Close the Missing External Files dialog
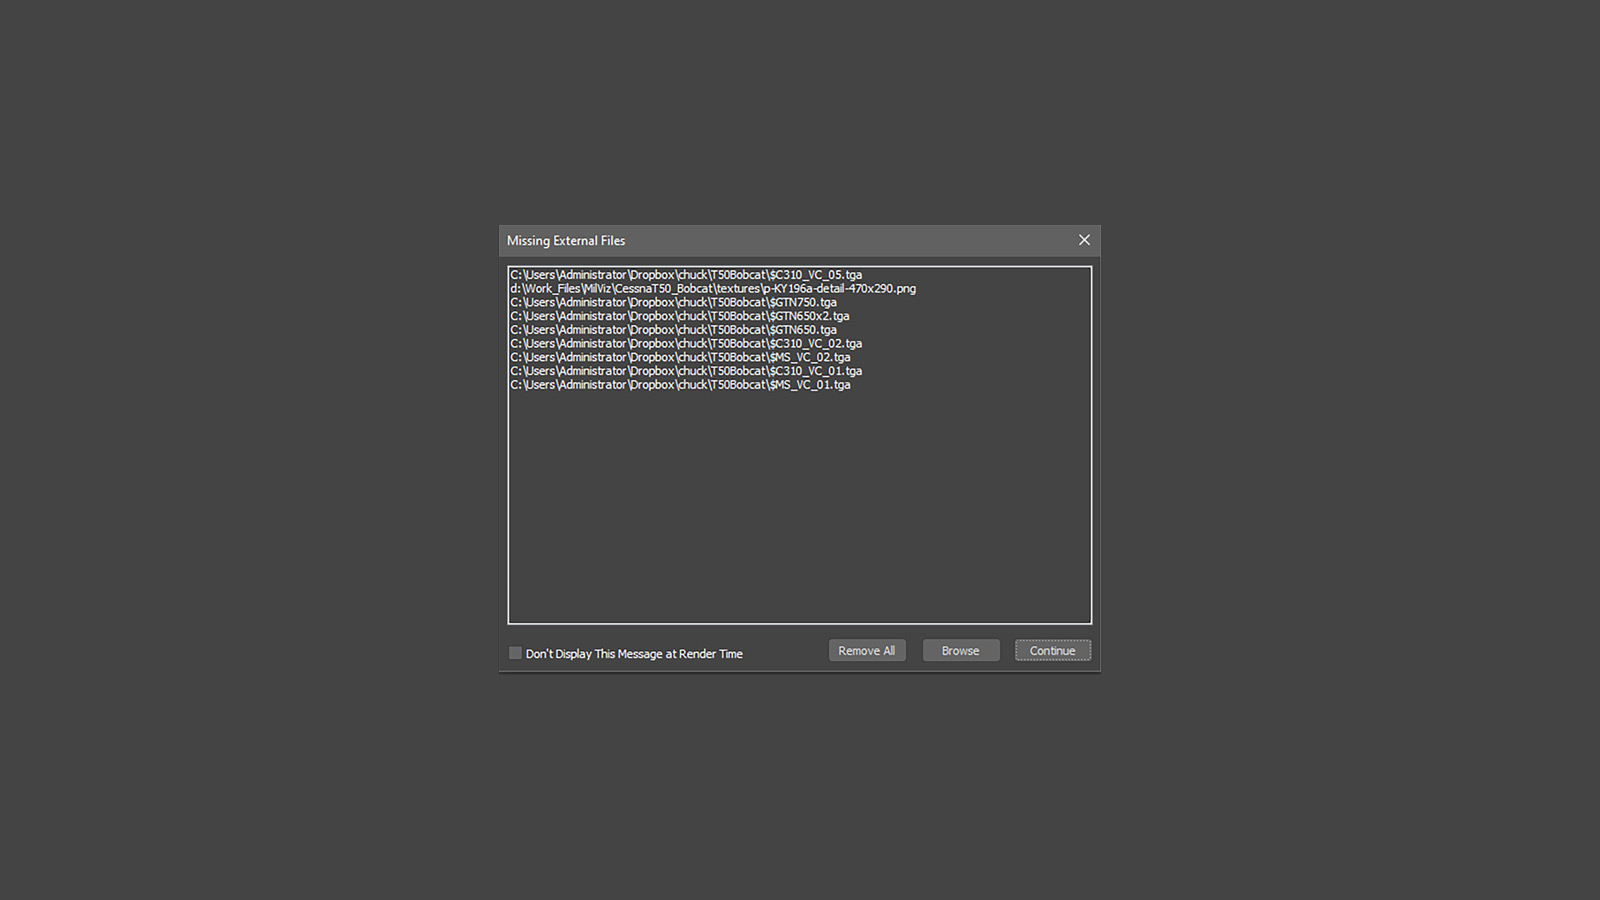This screenshot has height=900, width=1600. [x=1084, y=240]
